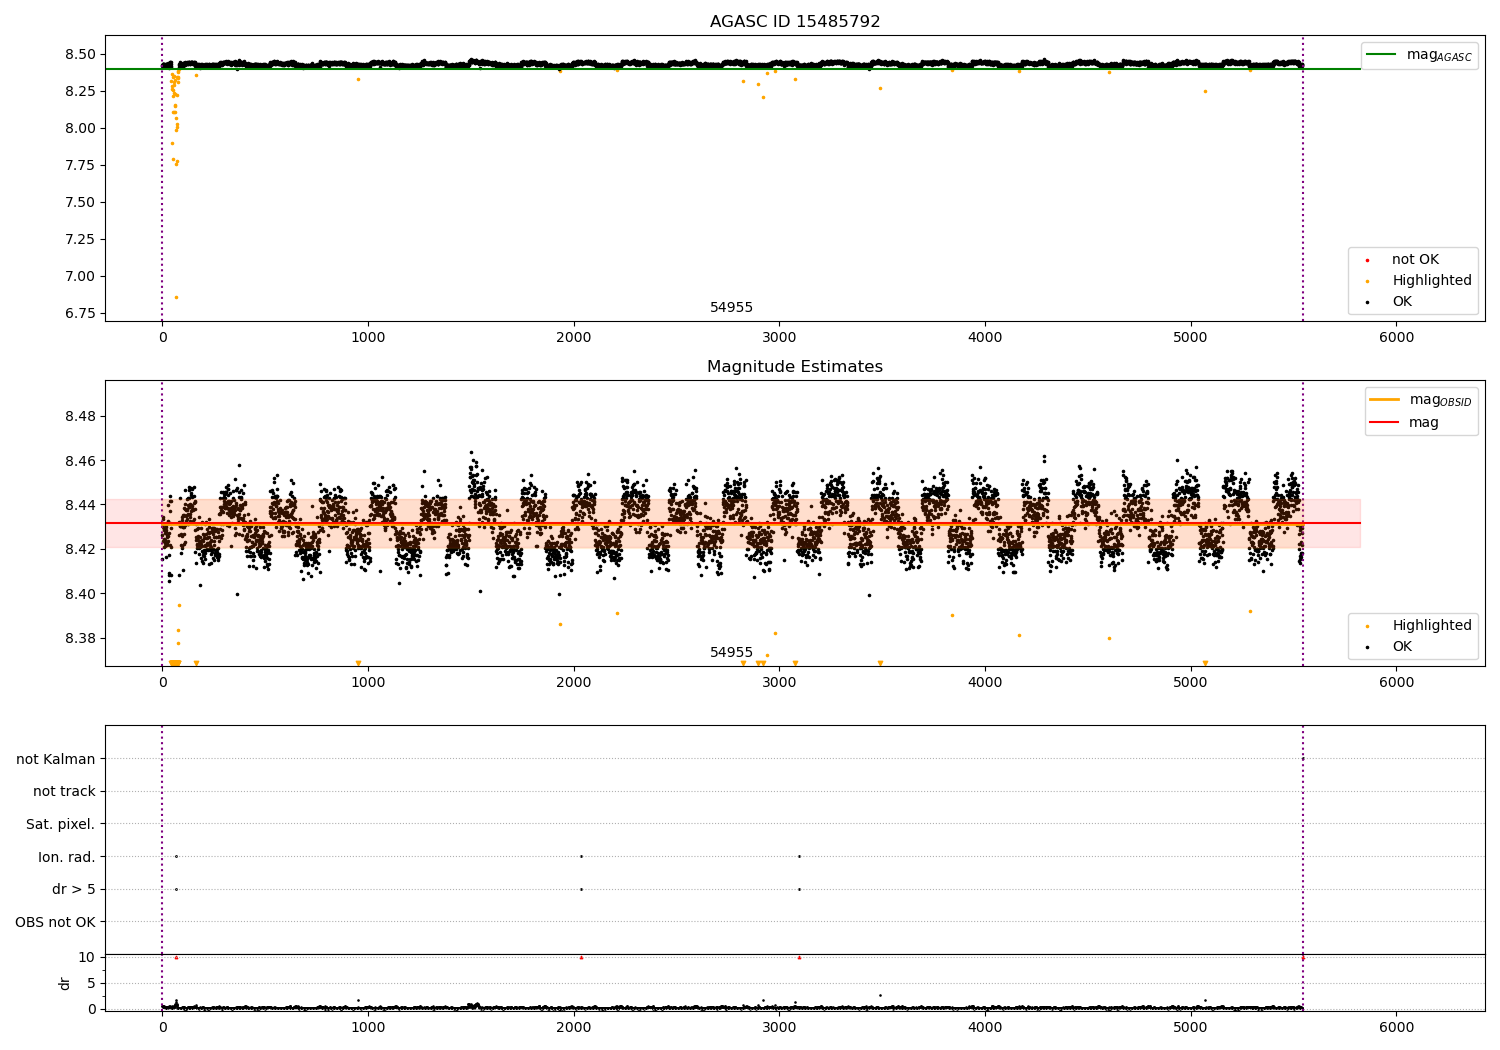The width and height of the screenshot is (1500, 1050).
Task: Click the vertical 'dr' axis label
Action: [65, 983]
